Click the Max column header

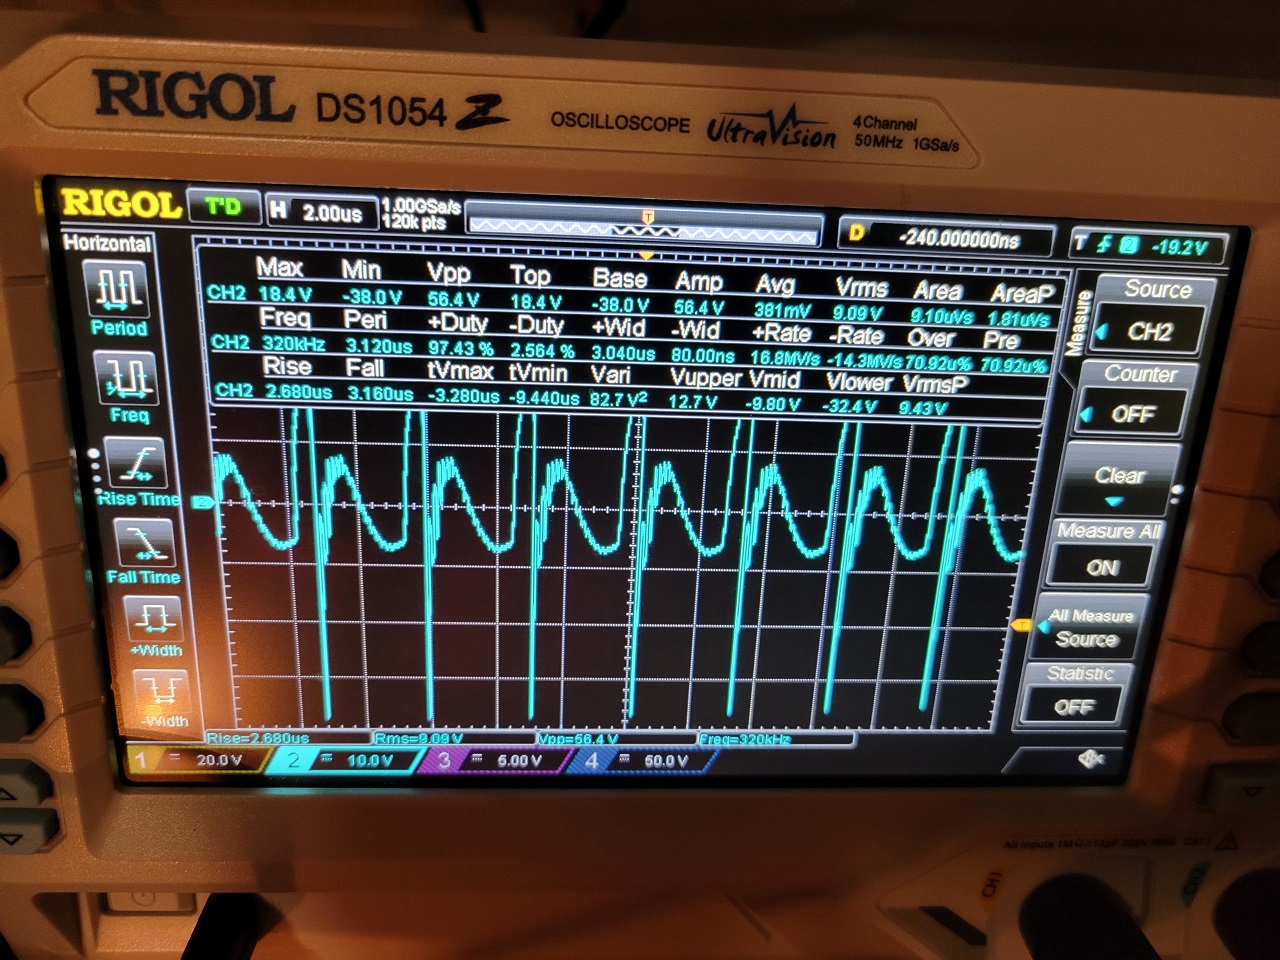click(x=279, y=267)
